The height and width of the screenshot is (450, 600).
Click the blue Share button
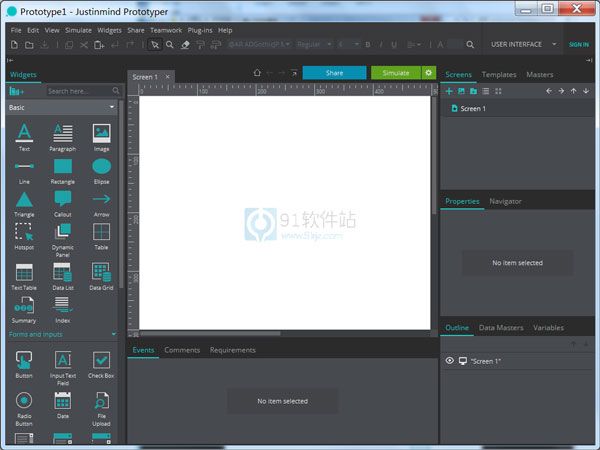[334, 73]
